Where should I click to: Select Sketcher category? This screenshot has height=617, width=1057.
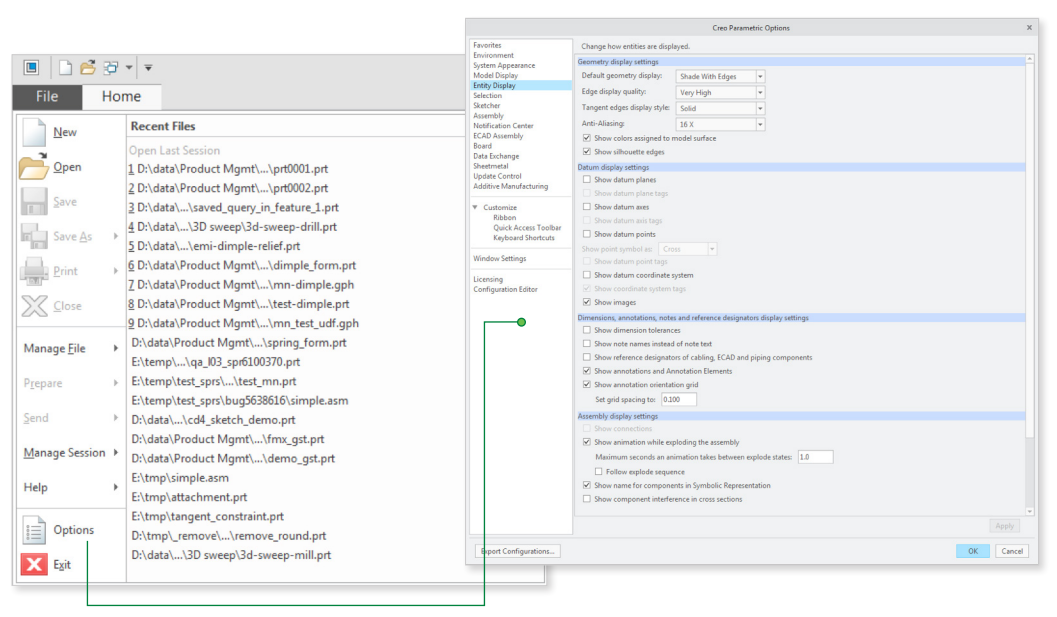[x=487, y=106]
